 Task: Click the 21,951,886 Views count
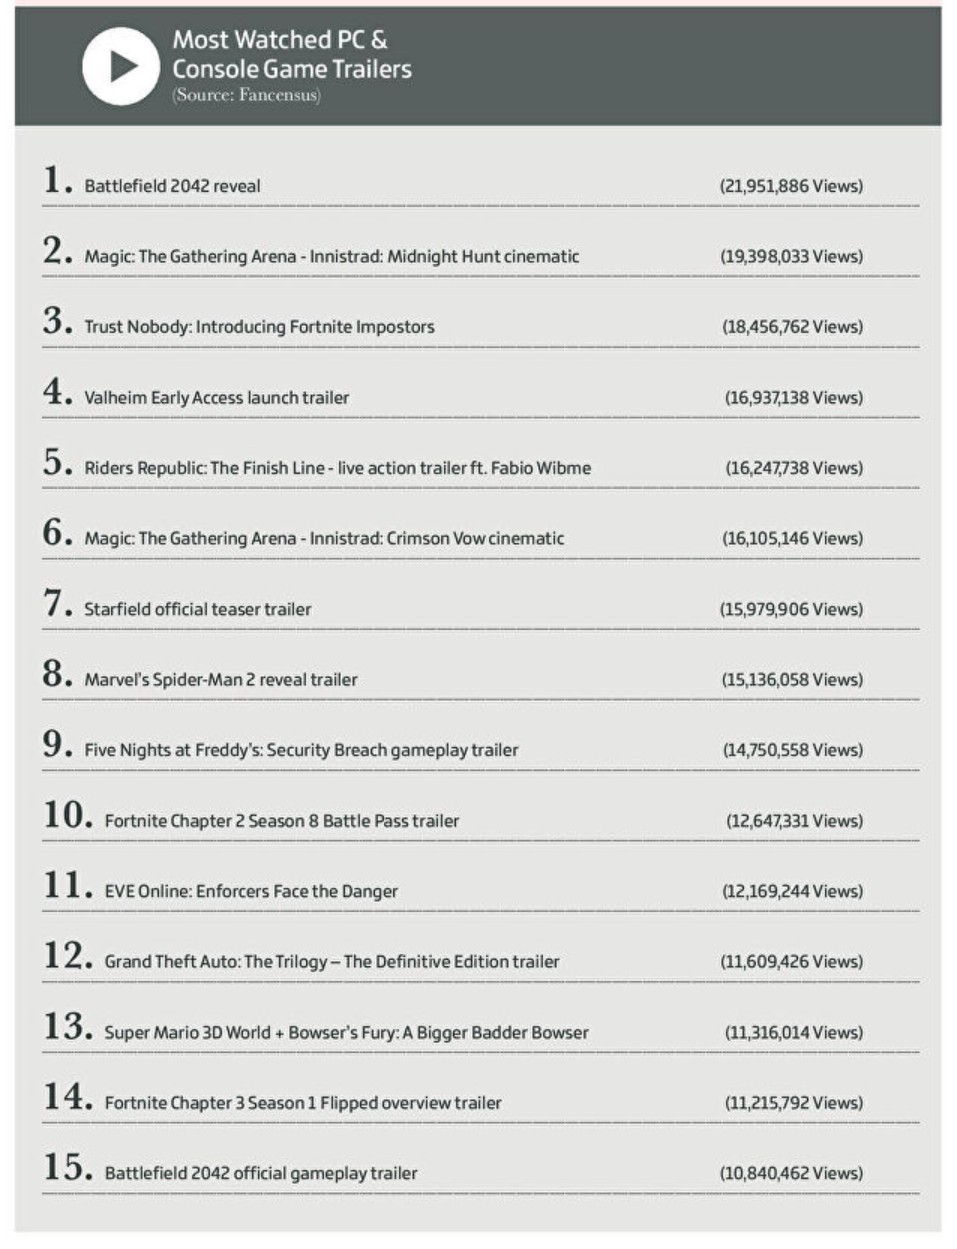(791, 186)
